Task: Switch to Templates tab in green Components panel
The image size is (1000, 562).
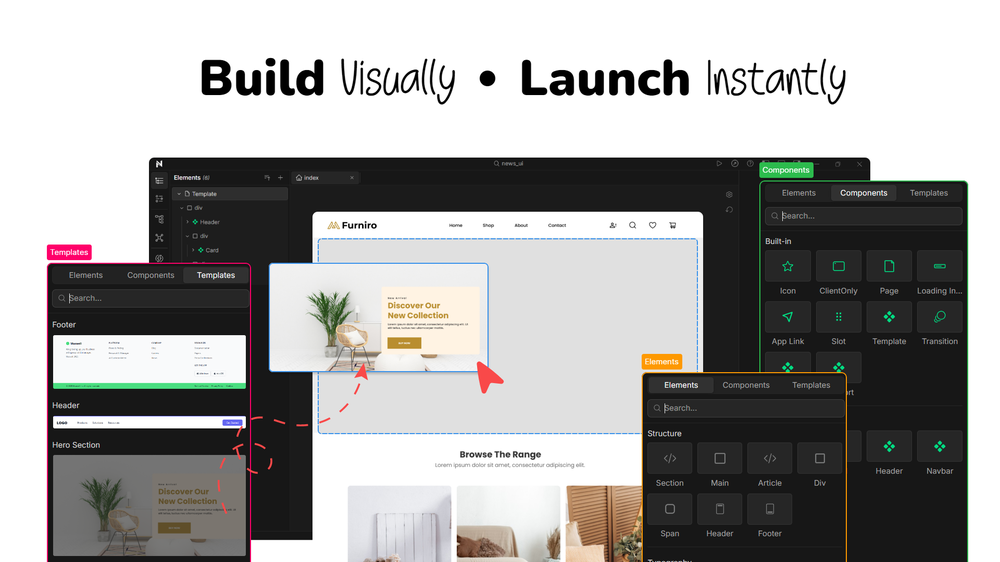Action: point(929,193)
